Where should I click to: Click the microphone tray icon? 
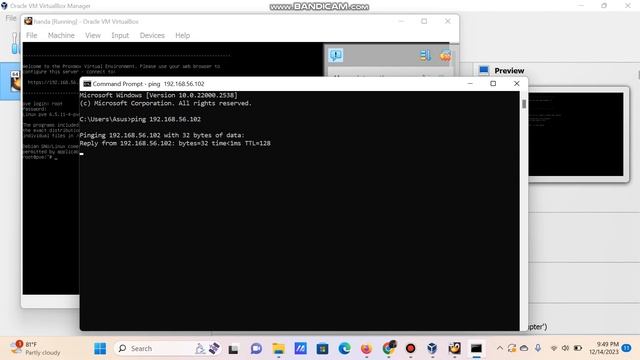coord(538,348)
